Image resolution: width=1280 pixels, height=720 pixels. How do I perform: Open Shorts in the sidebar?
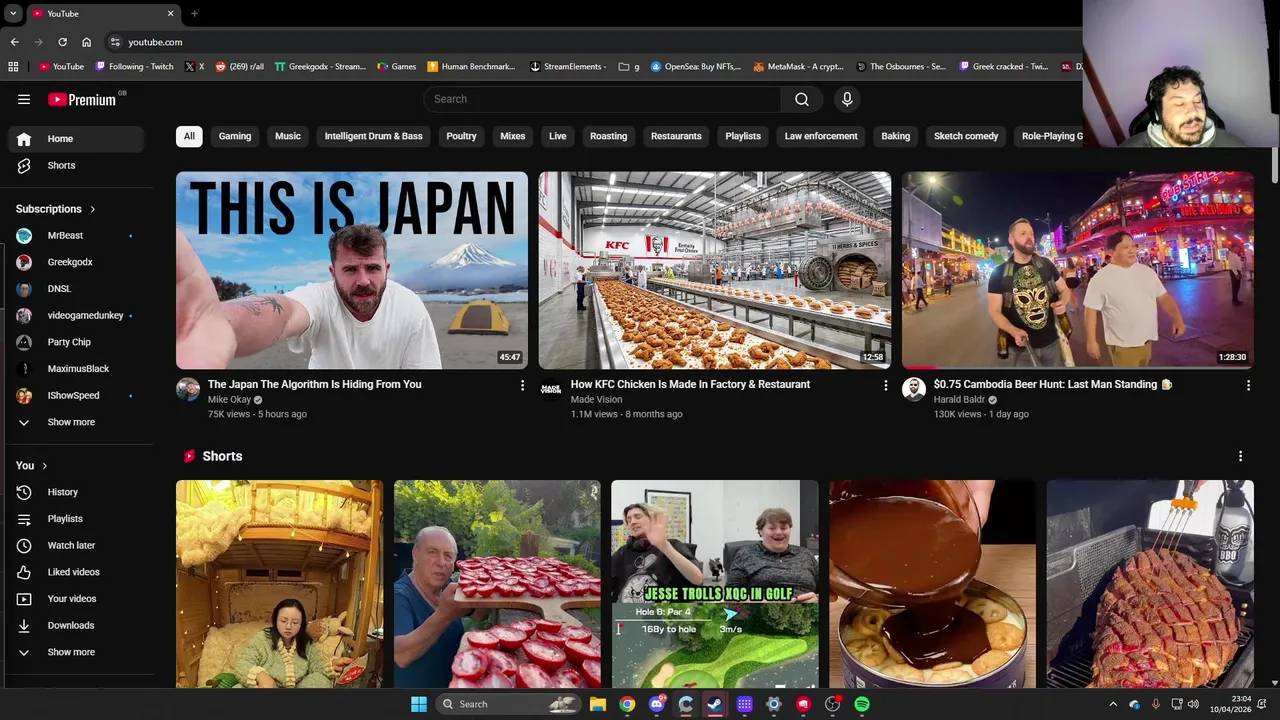pos(78,165)
